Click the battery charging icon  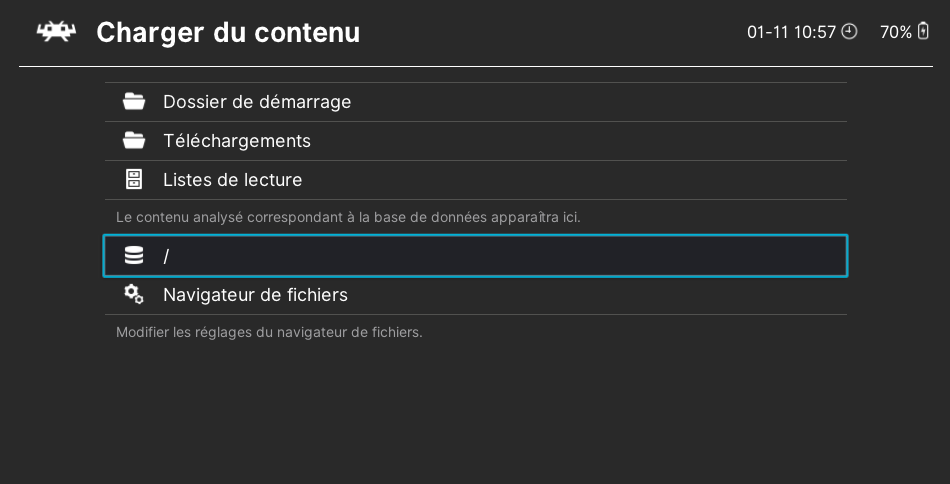pyautogui.click(x=923, y=31)
